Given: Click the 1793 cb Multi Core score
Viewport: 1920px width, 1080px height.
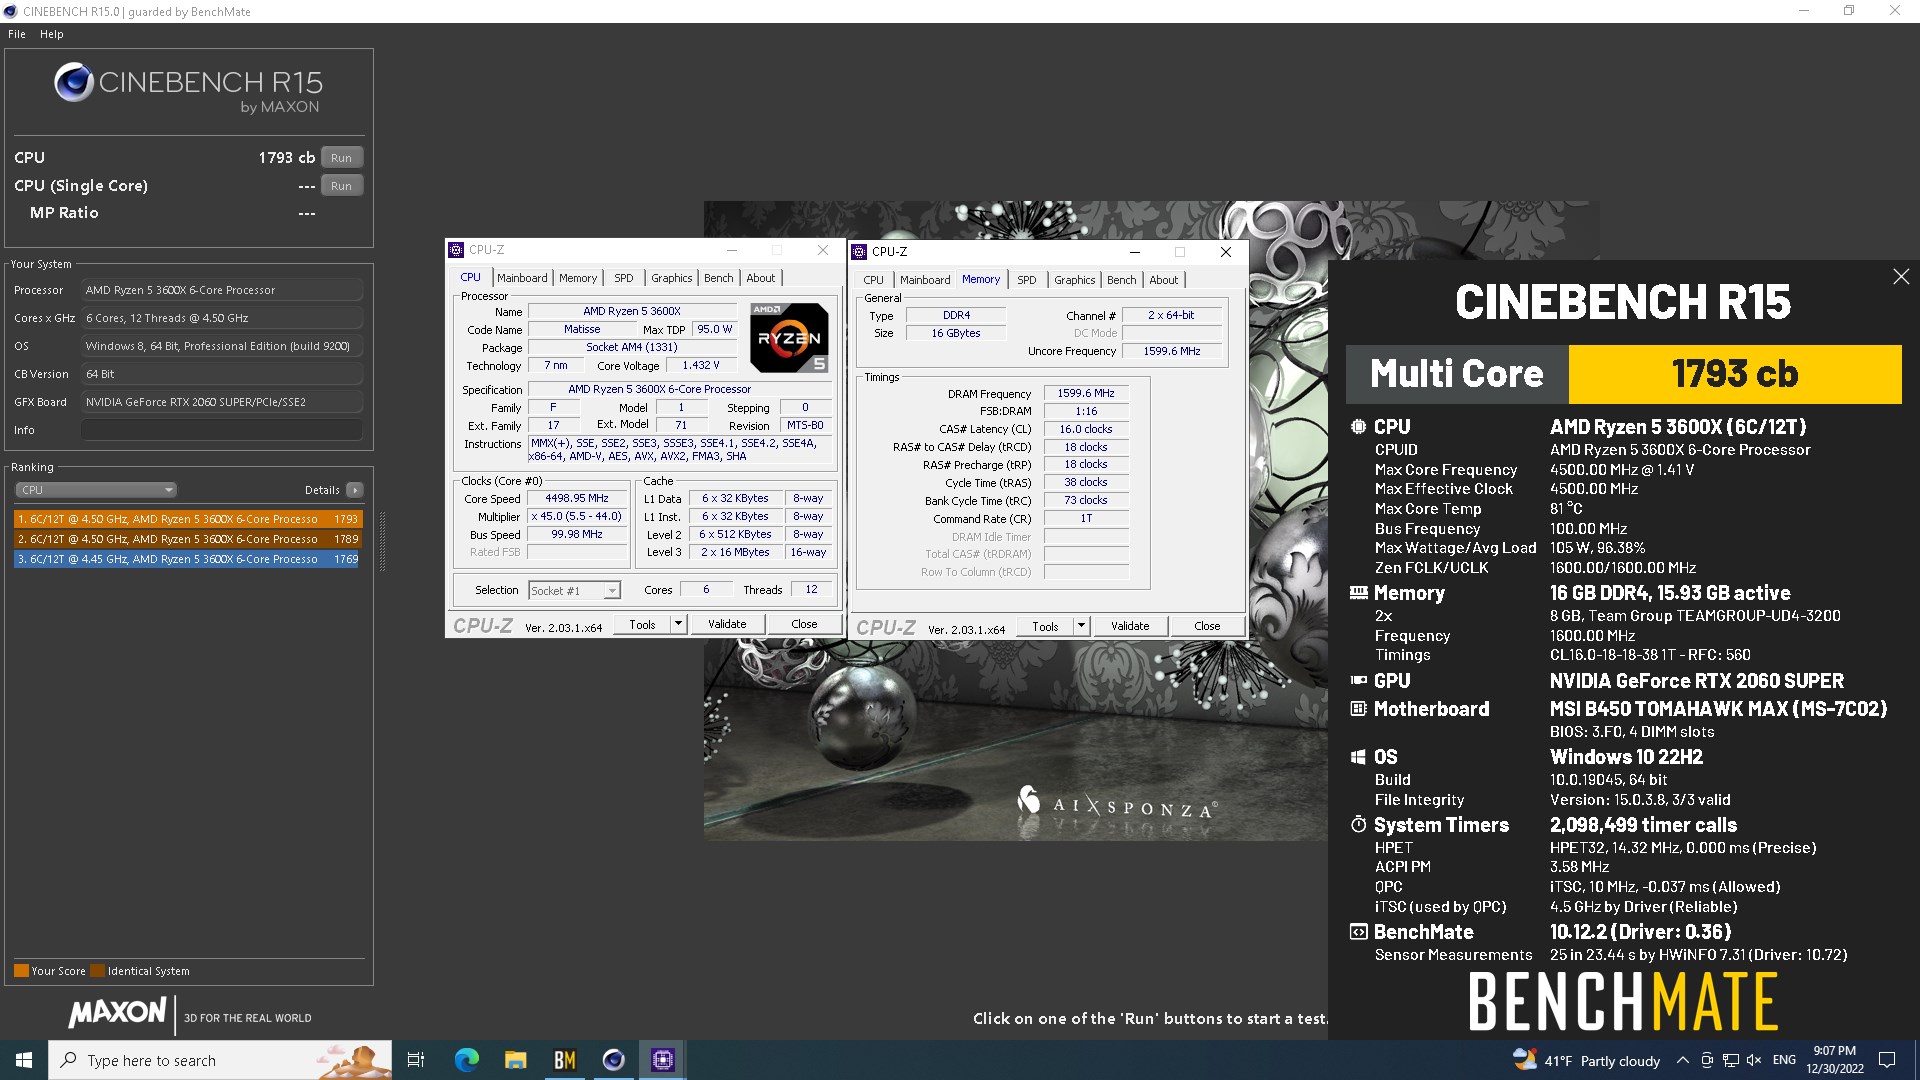Looking at the screenshot, I should click(1735, 374).
